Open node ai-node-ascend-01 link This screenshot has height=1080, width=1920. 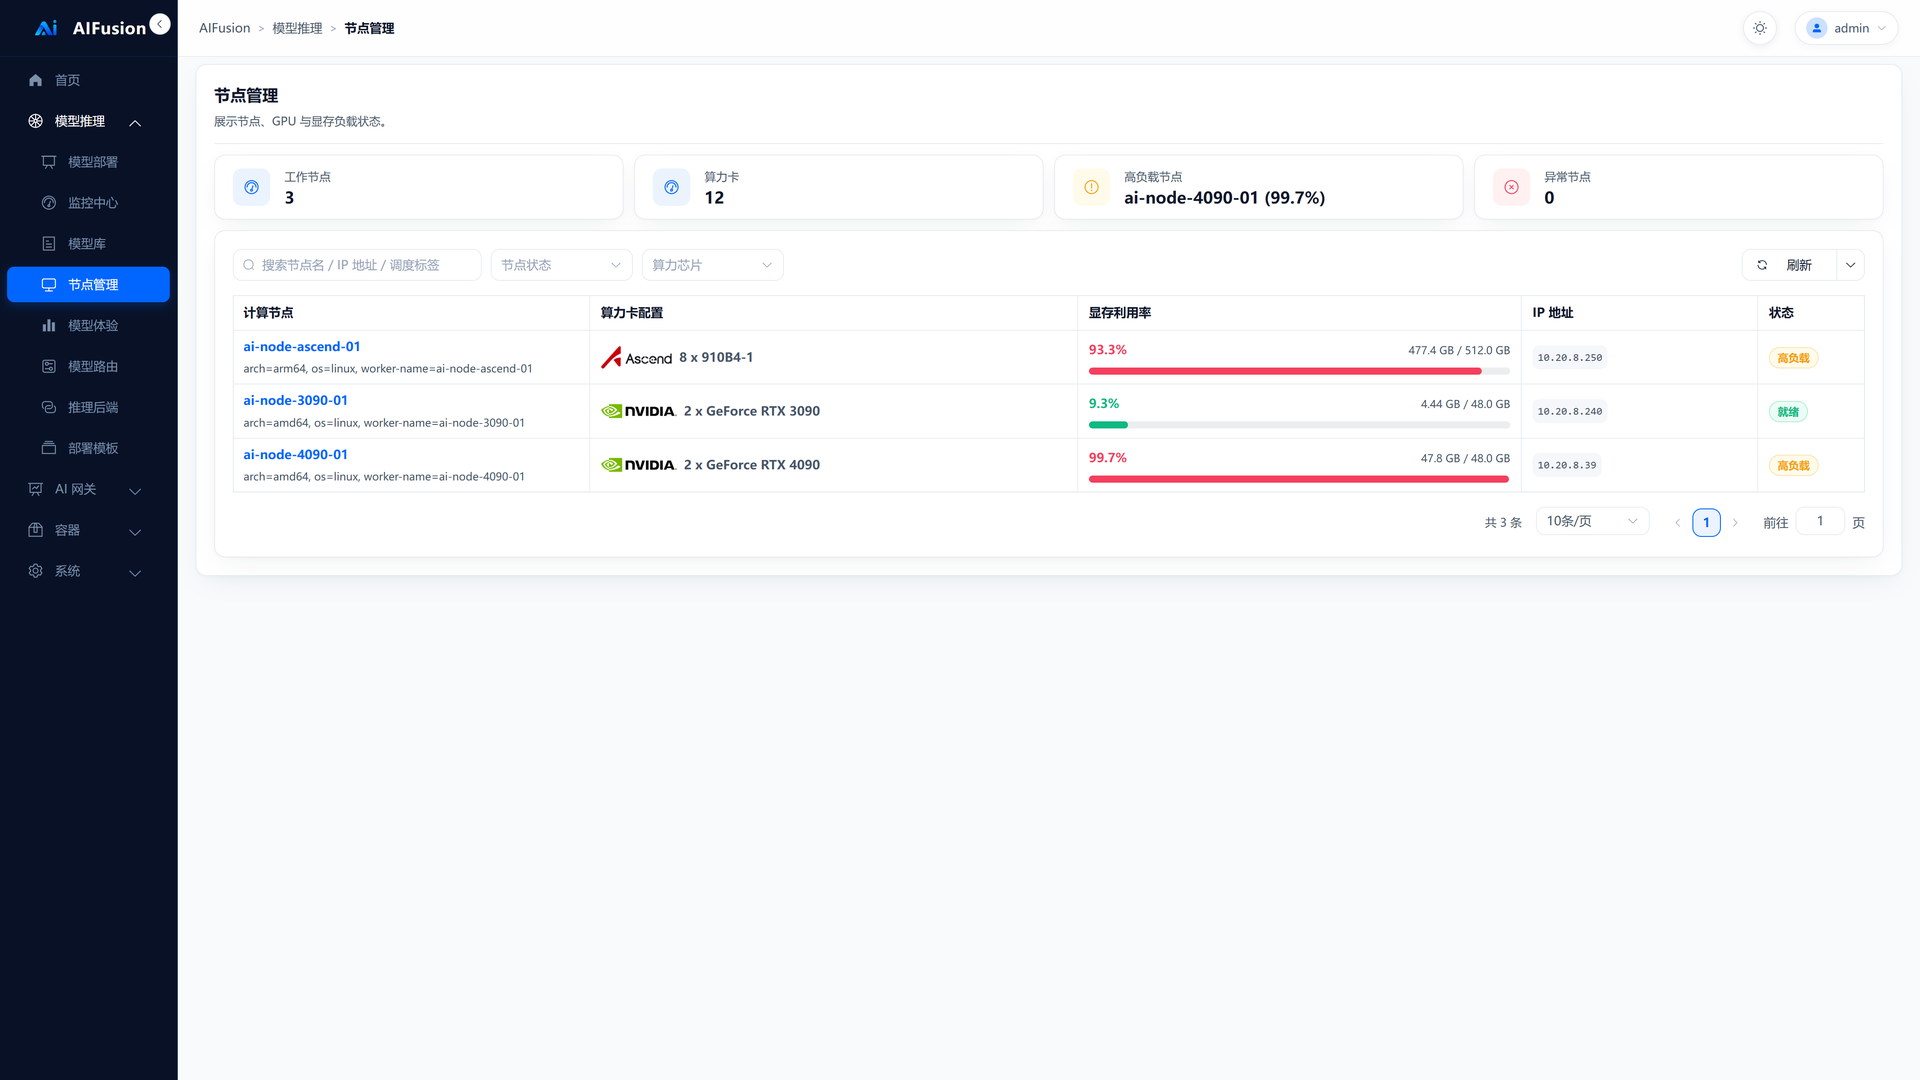click(x=302, y=347)
